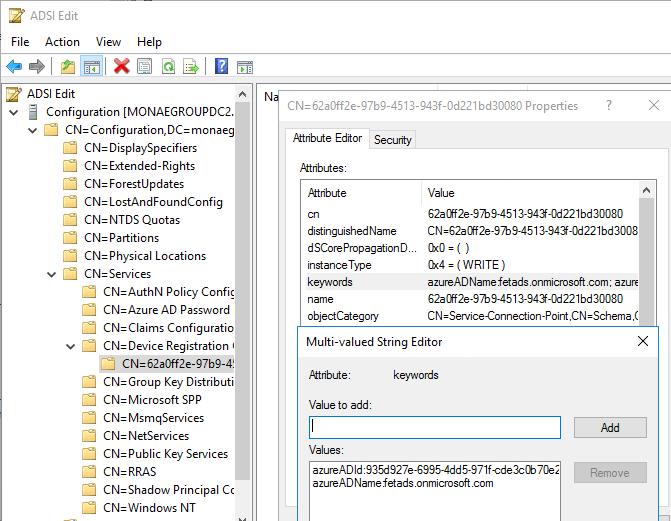The width and height of the screenshot is (671, 521).
Task: Switch to the Security tab
Action: point(392,140)
